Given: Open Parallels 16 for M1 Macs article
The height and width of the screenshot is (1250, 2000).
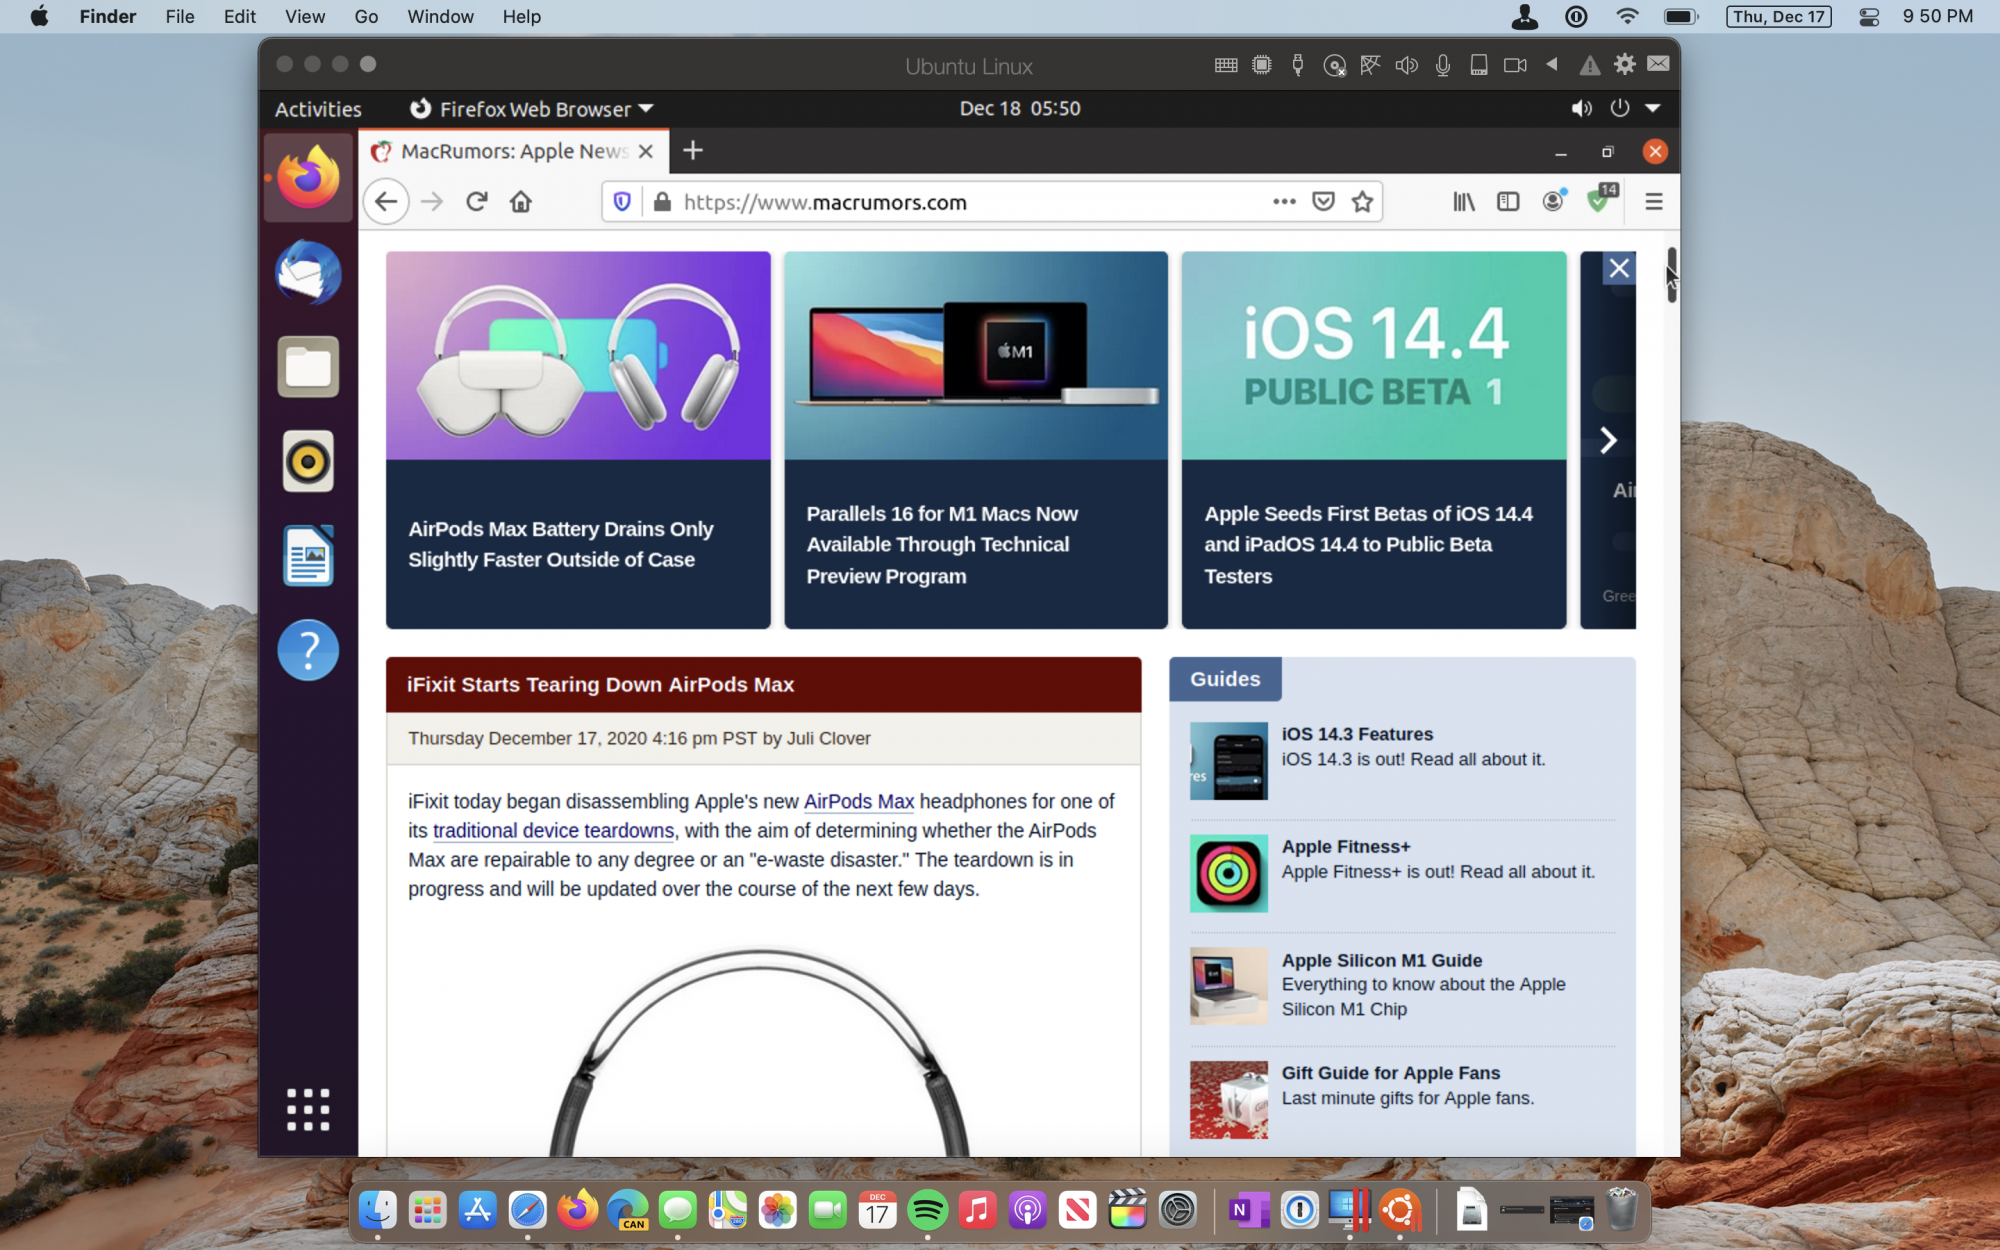Looking at the screenshot, I should 976,440.
